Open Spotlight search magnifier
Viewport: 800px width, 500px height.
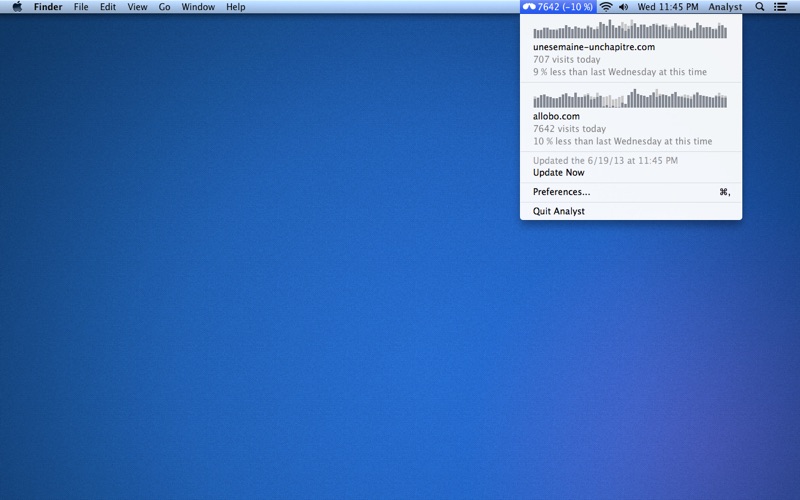point(760,7)
